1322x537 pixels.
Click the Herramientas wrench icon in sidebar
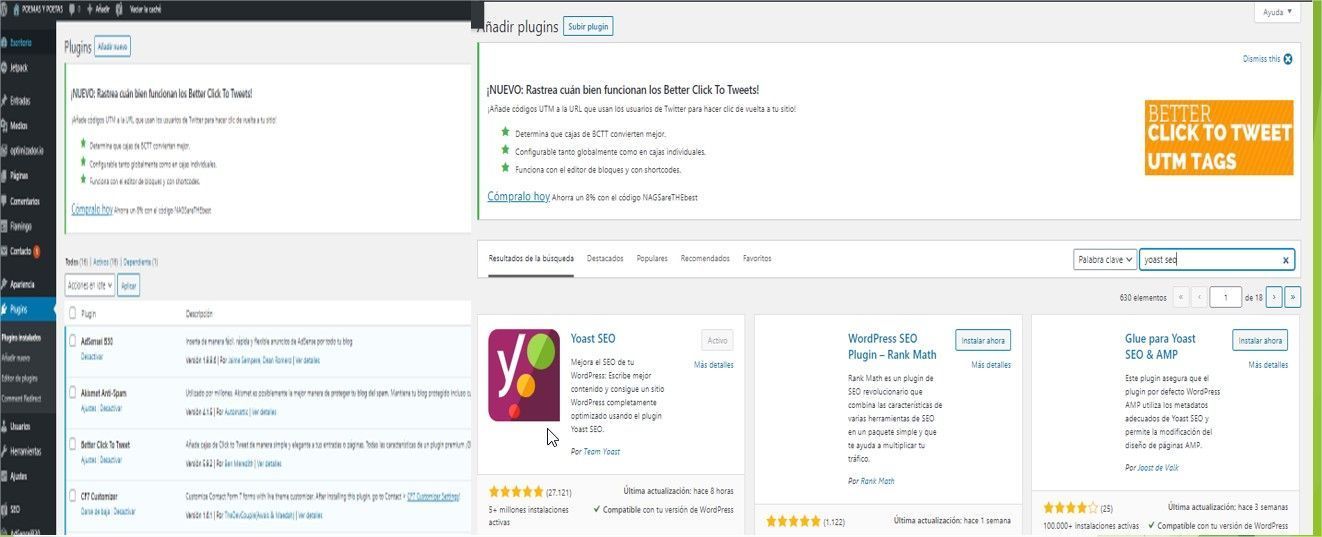click(5, 451)
